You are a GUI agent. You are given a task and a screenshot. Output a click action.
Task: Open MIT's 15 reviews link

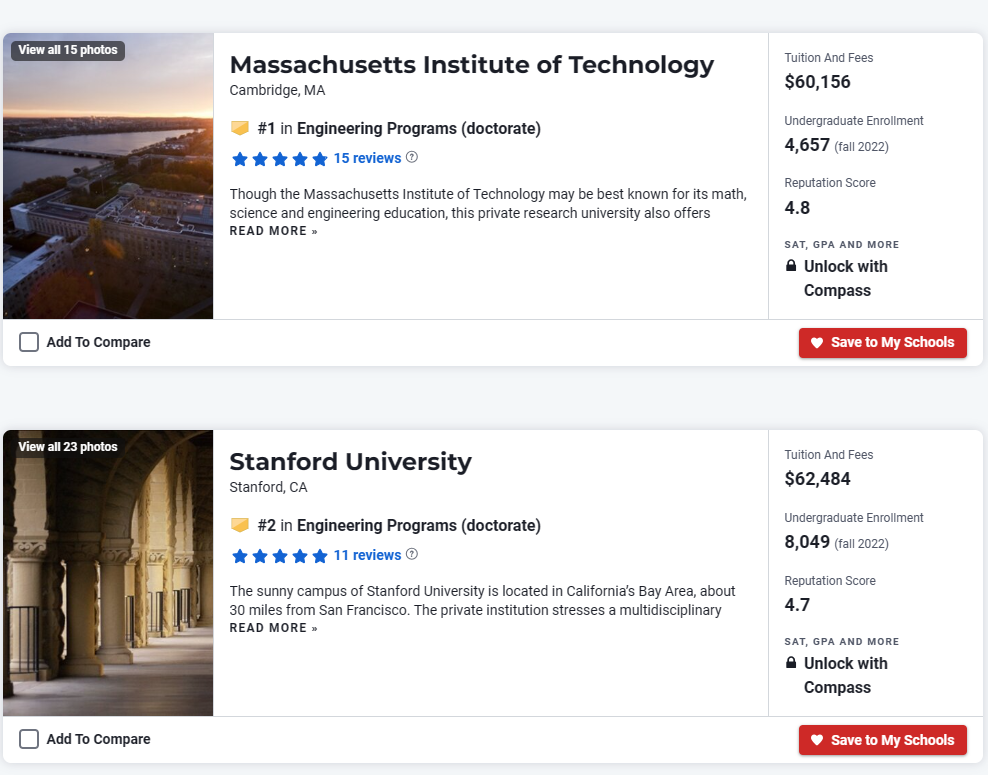pos(367,158)
